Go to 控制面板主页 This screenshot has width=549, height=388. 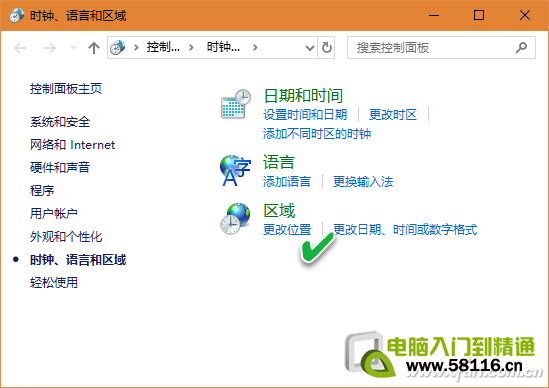tap(66, 89)
